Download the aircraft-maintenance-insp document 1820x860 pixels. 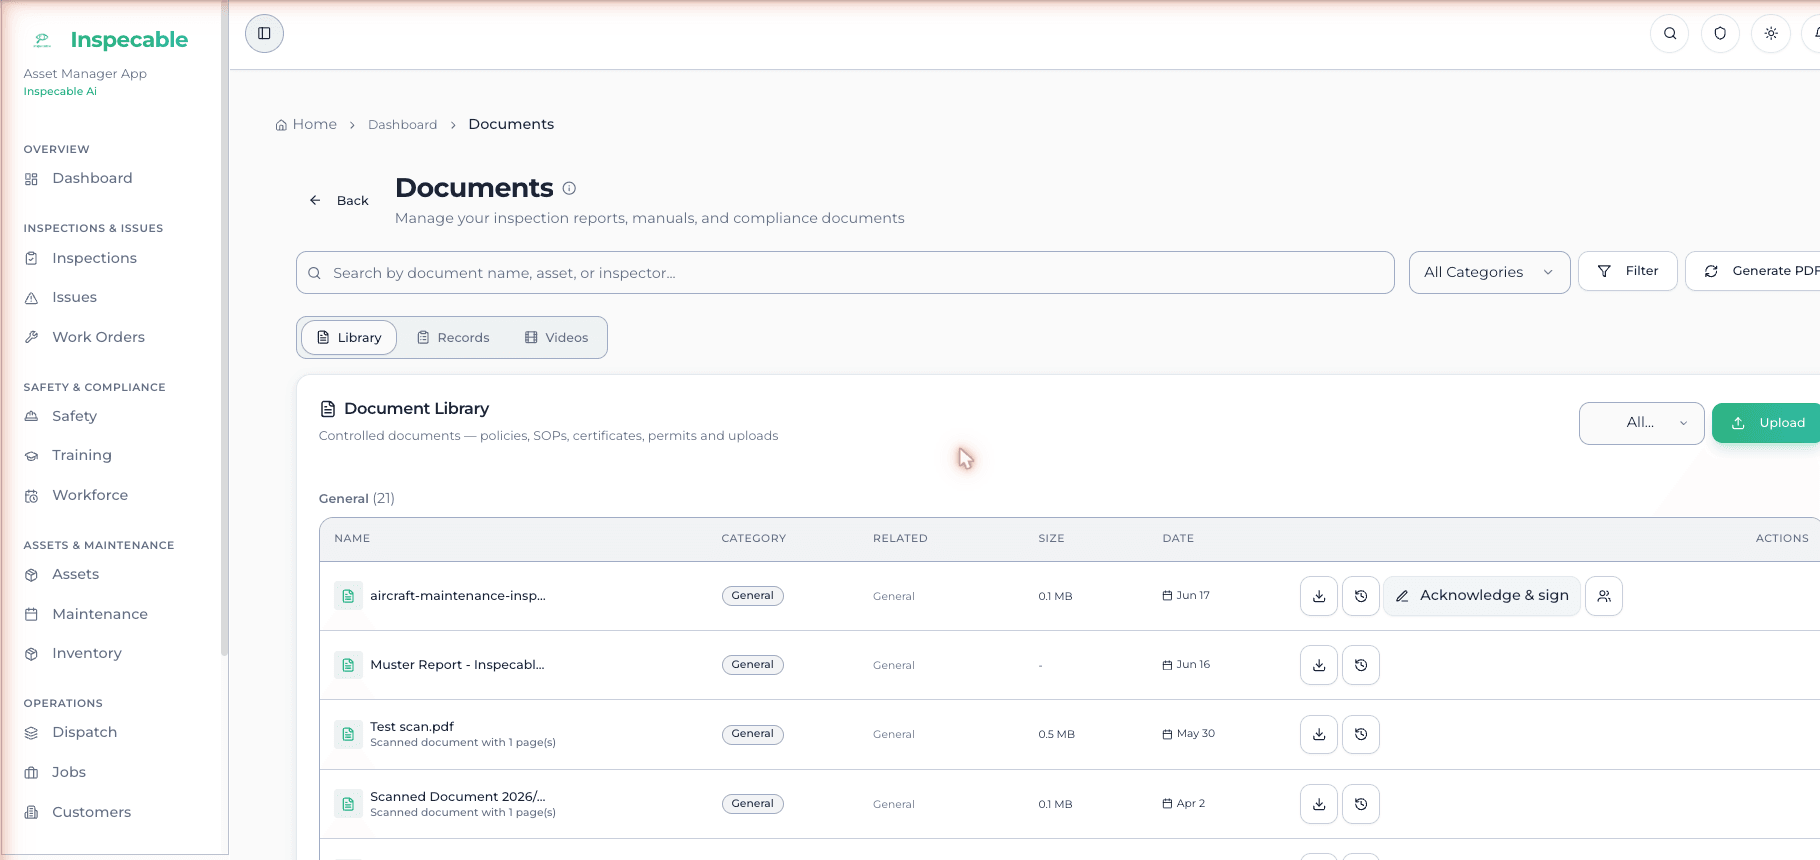tap(1319, 596)
